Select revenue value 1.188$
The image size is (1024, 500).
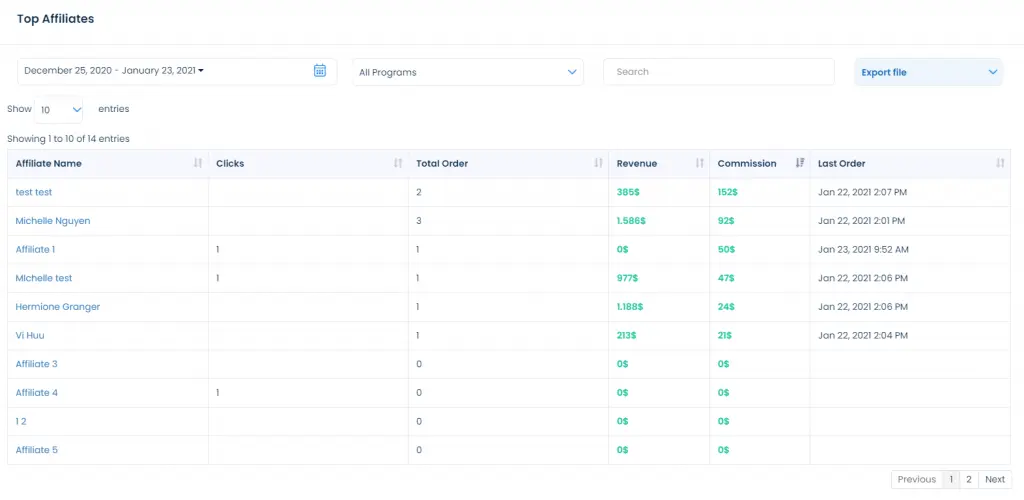click(x=630, y=307)
